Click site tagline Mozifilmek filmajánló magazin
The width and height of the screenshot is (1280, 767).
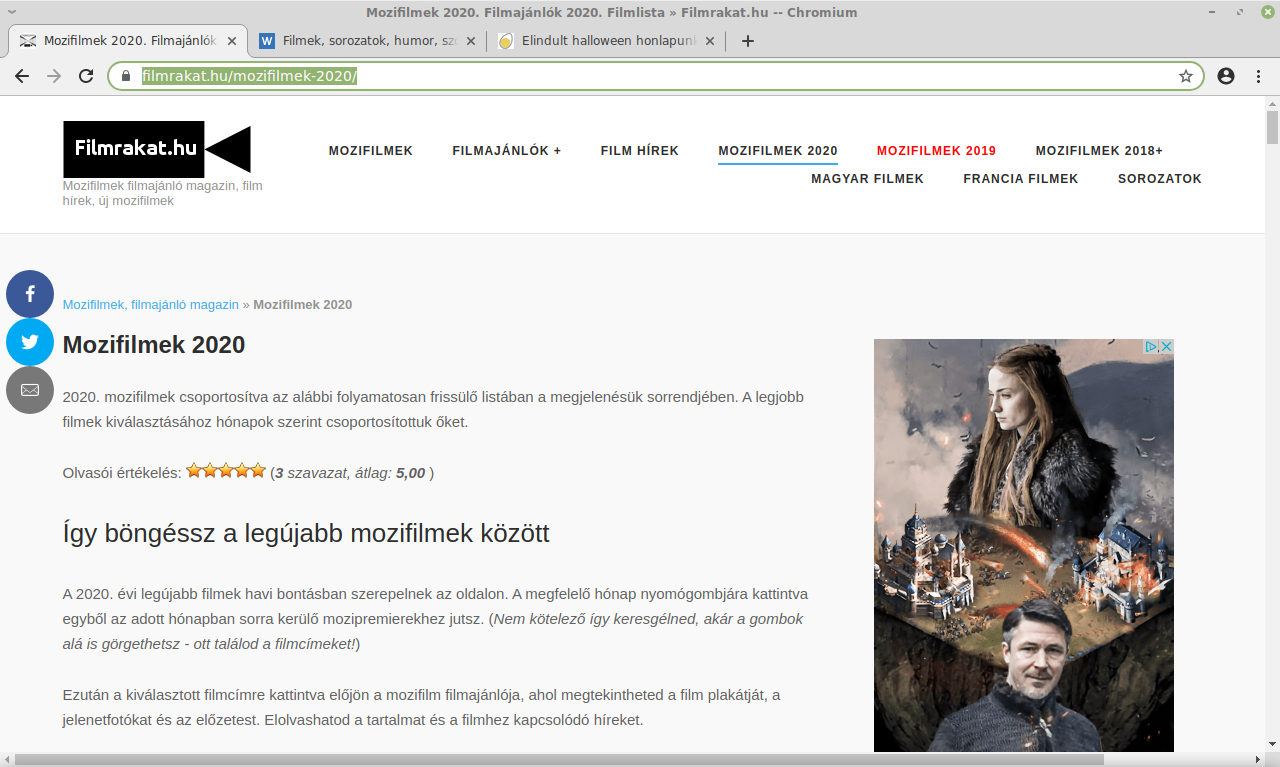click(x=163, y=193)
